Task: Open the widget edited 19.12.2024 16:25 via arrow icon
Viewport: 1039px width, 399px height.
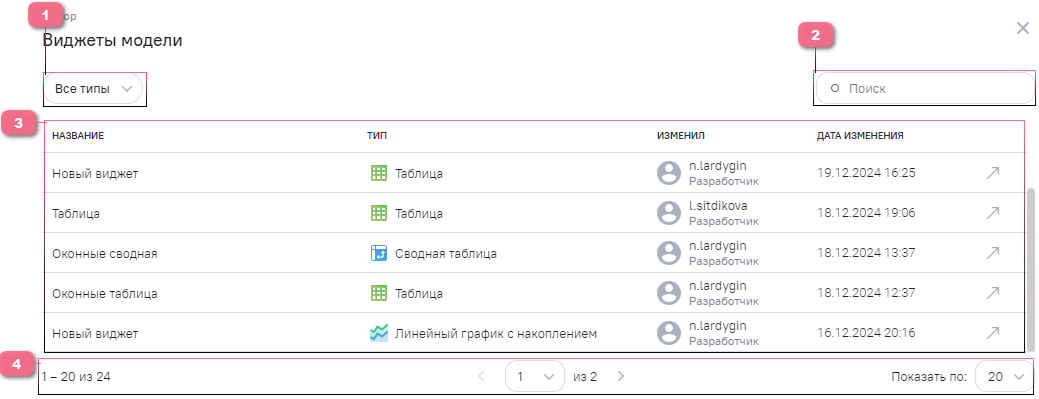Action: coord(993,173)
